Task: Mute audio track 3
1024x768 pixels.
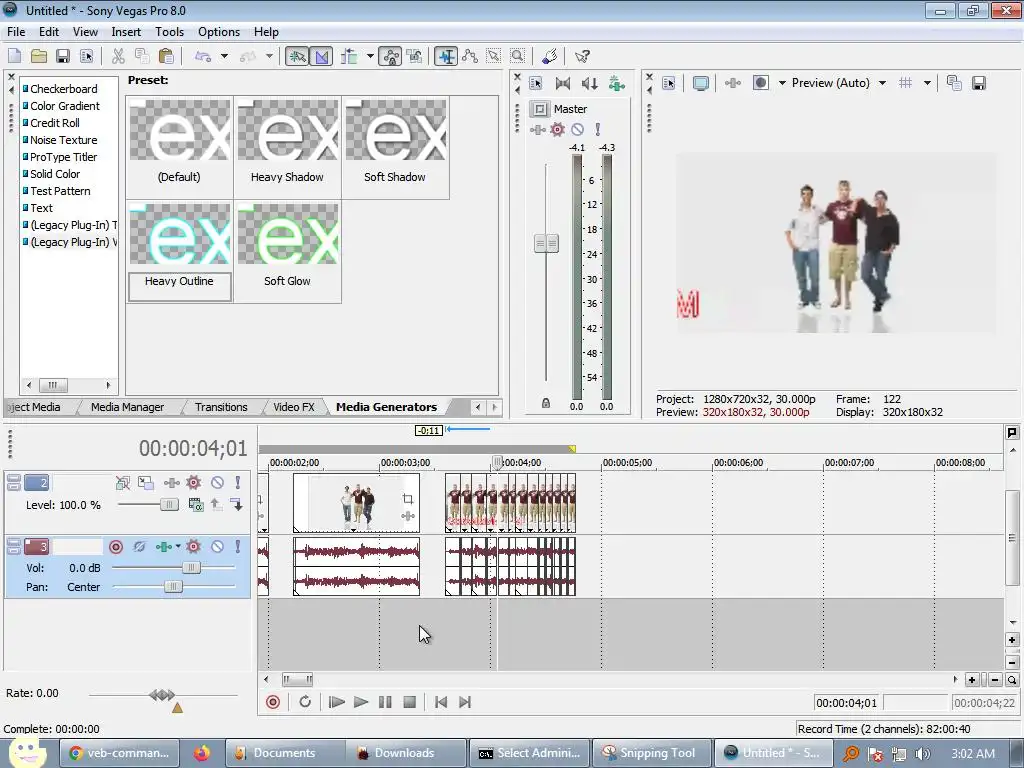Action: click(x=217, y=546)
